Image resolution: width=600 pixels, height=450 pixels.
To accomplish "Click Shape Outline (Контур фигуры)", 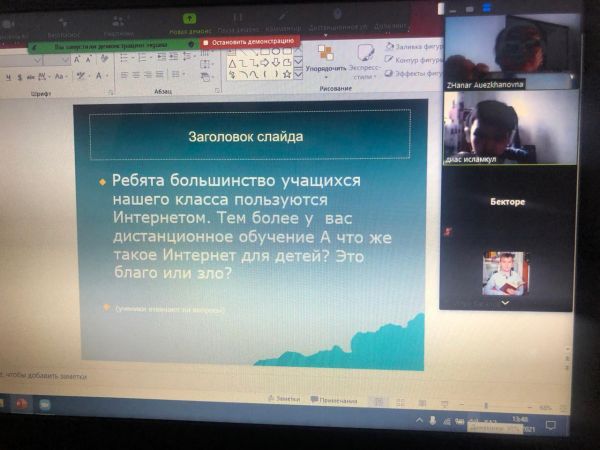I will point(417,59).
